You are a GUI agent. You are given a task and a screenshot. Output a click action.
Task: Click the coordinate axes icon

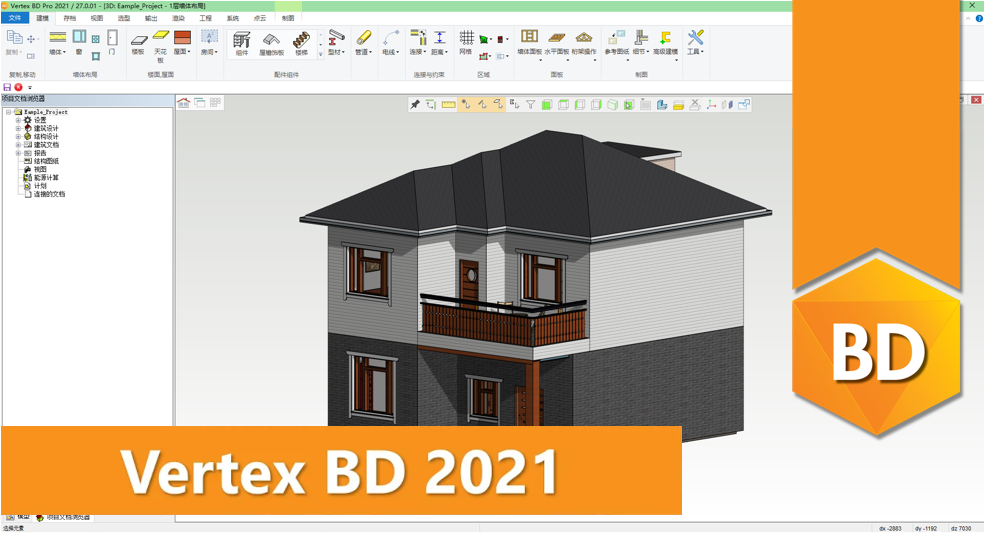[711, 104]
